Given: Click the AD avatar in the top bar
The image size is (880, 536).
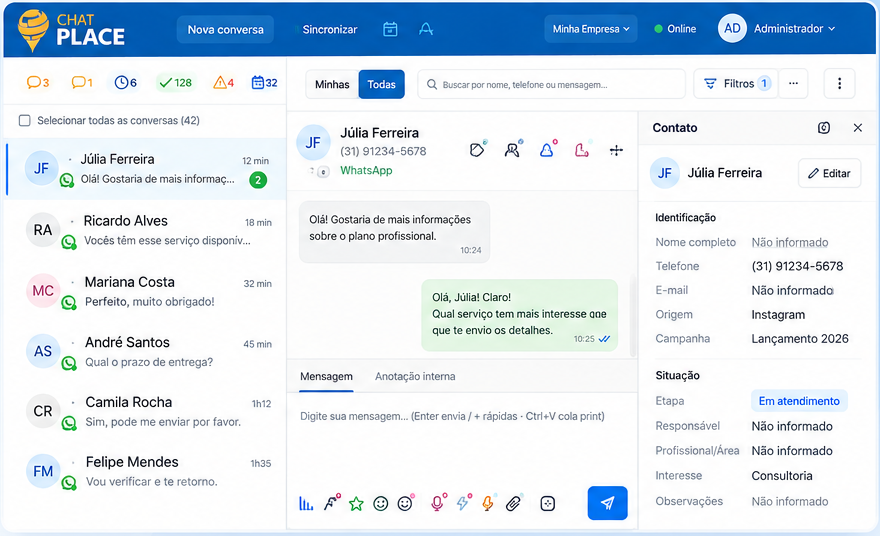Looking at the screenshot, I should coord(732,29).
